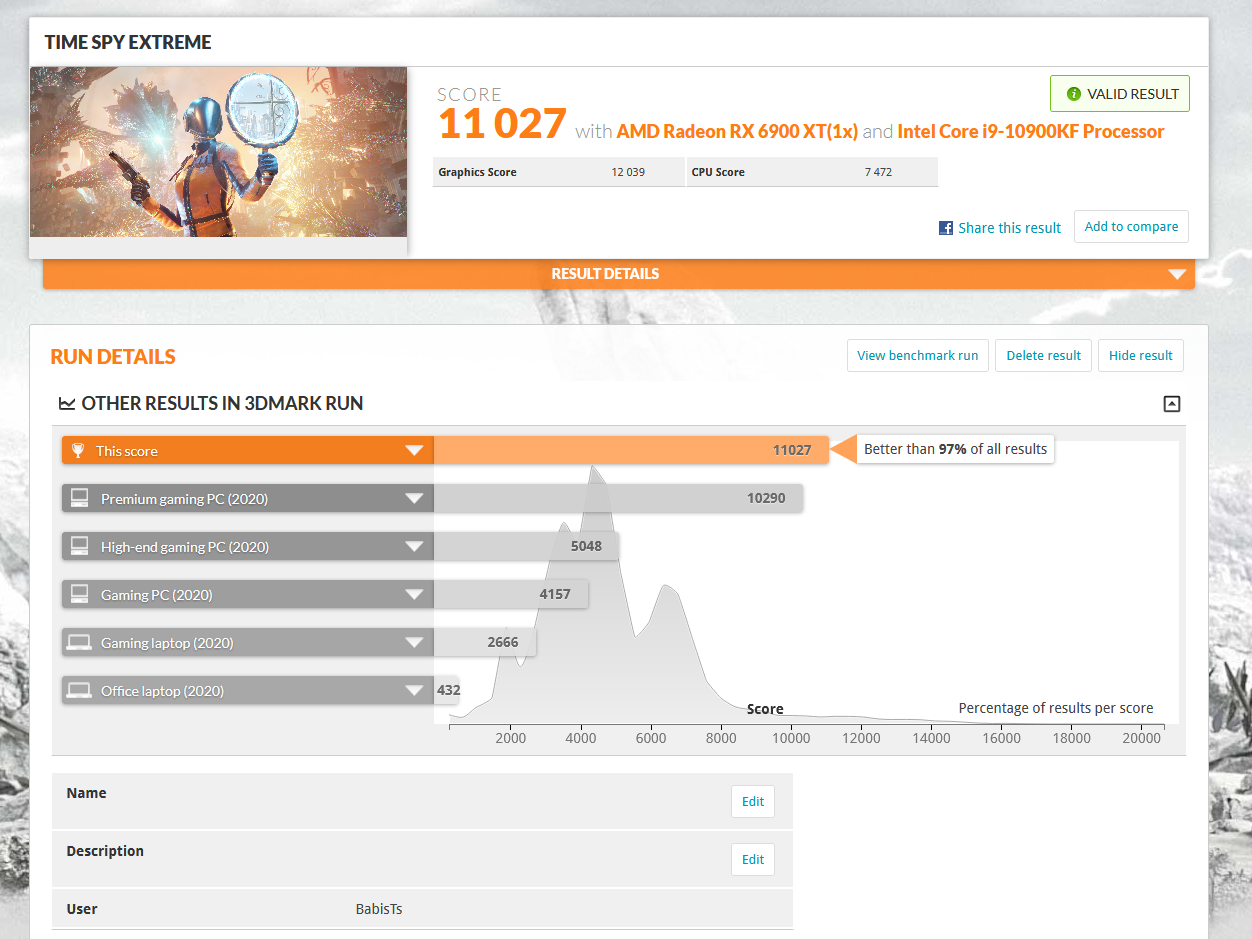Click the large 11 027 score number

pyautogui.click(x=502, y=124)
